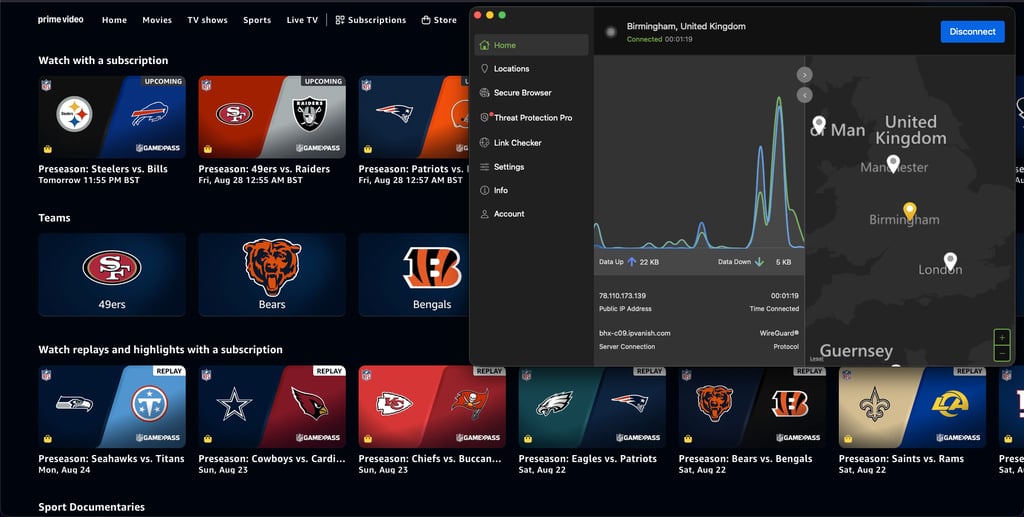The width and height of the screenshot is (1024, 517).
Task: Select the Bears team card
Action: 272,275
